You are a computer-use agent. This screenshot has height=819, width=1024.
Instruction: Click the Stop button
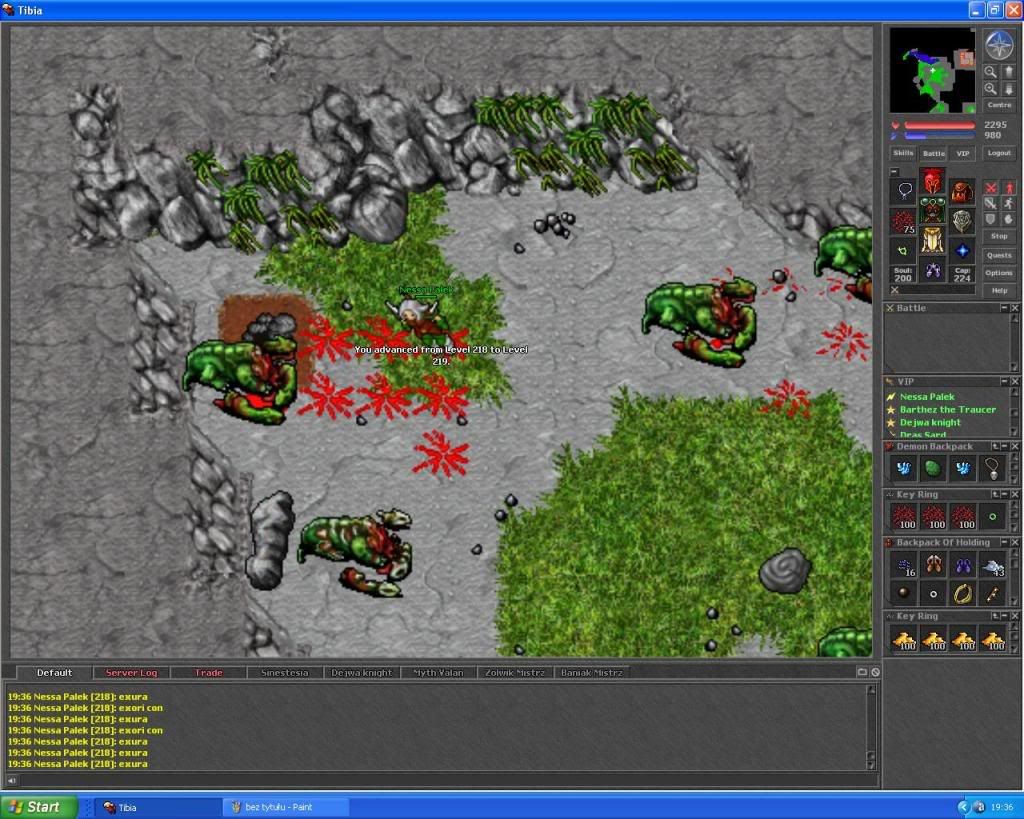point(999,236)
